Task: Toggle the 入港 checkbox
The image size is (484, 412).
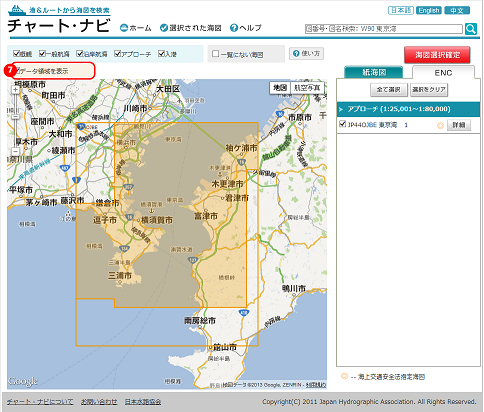Action: click(161, 53)
